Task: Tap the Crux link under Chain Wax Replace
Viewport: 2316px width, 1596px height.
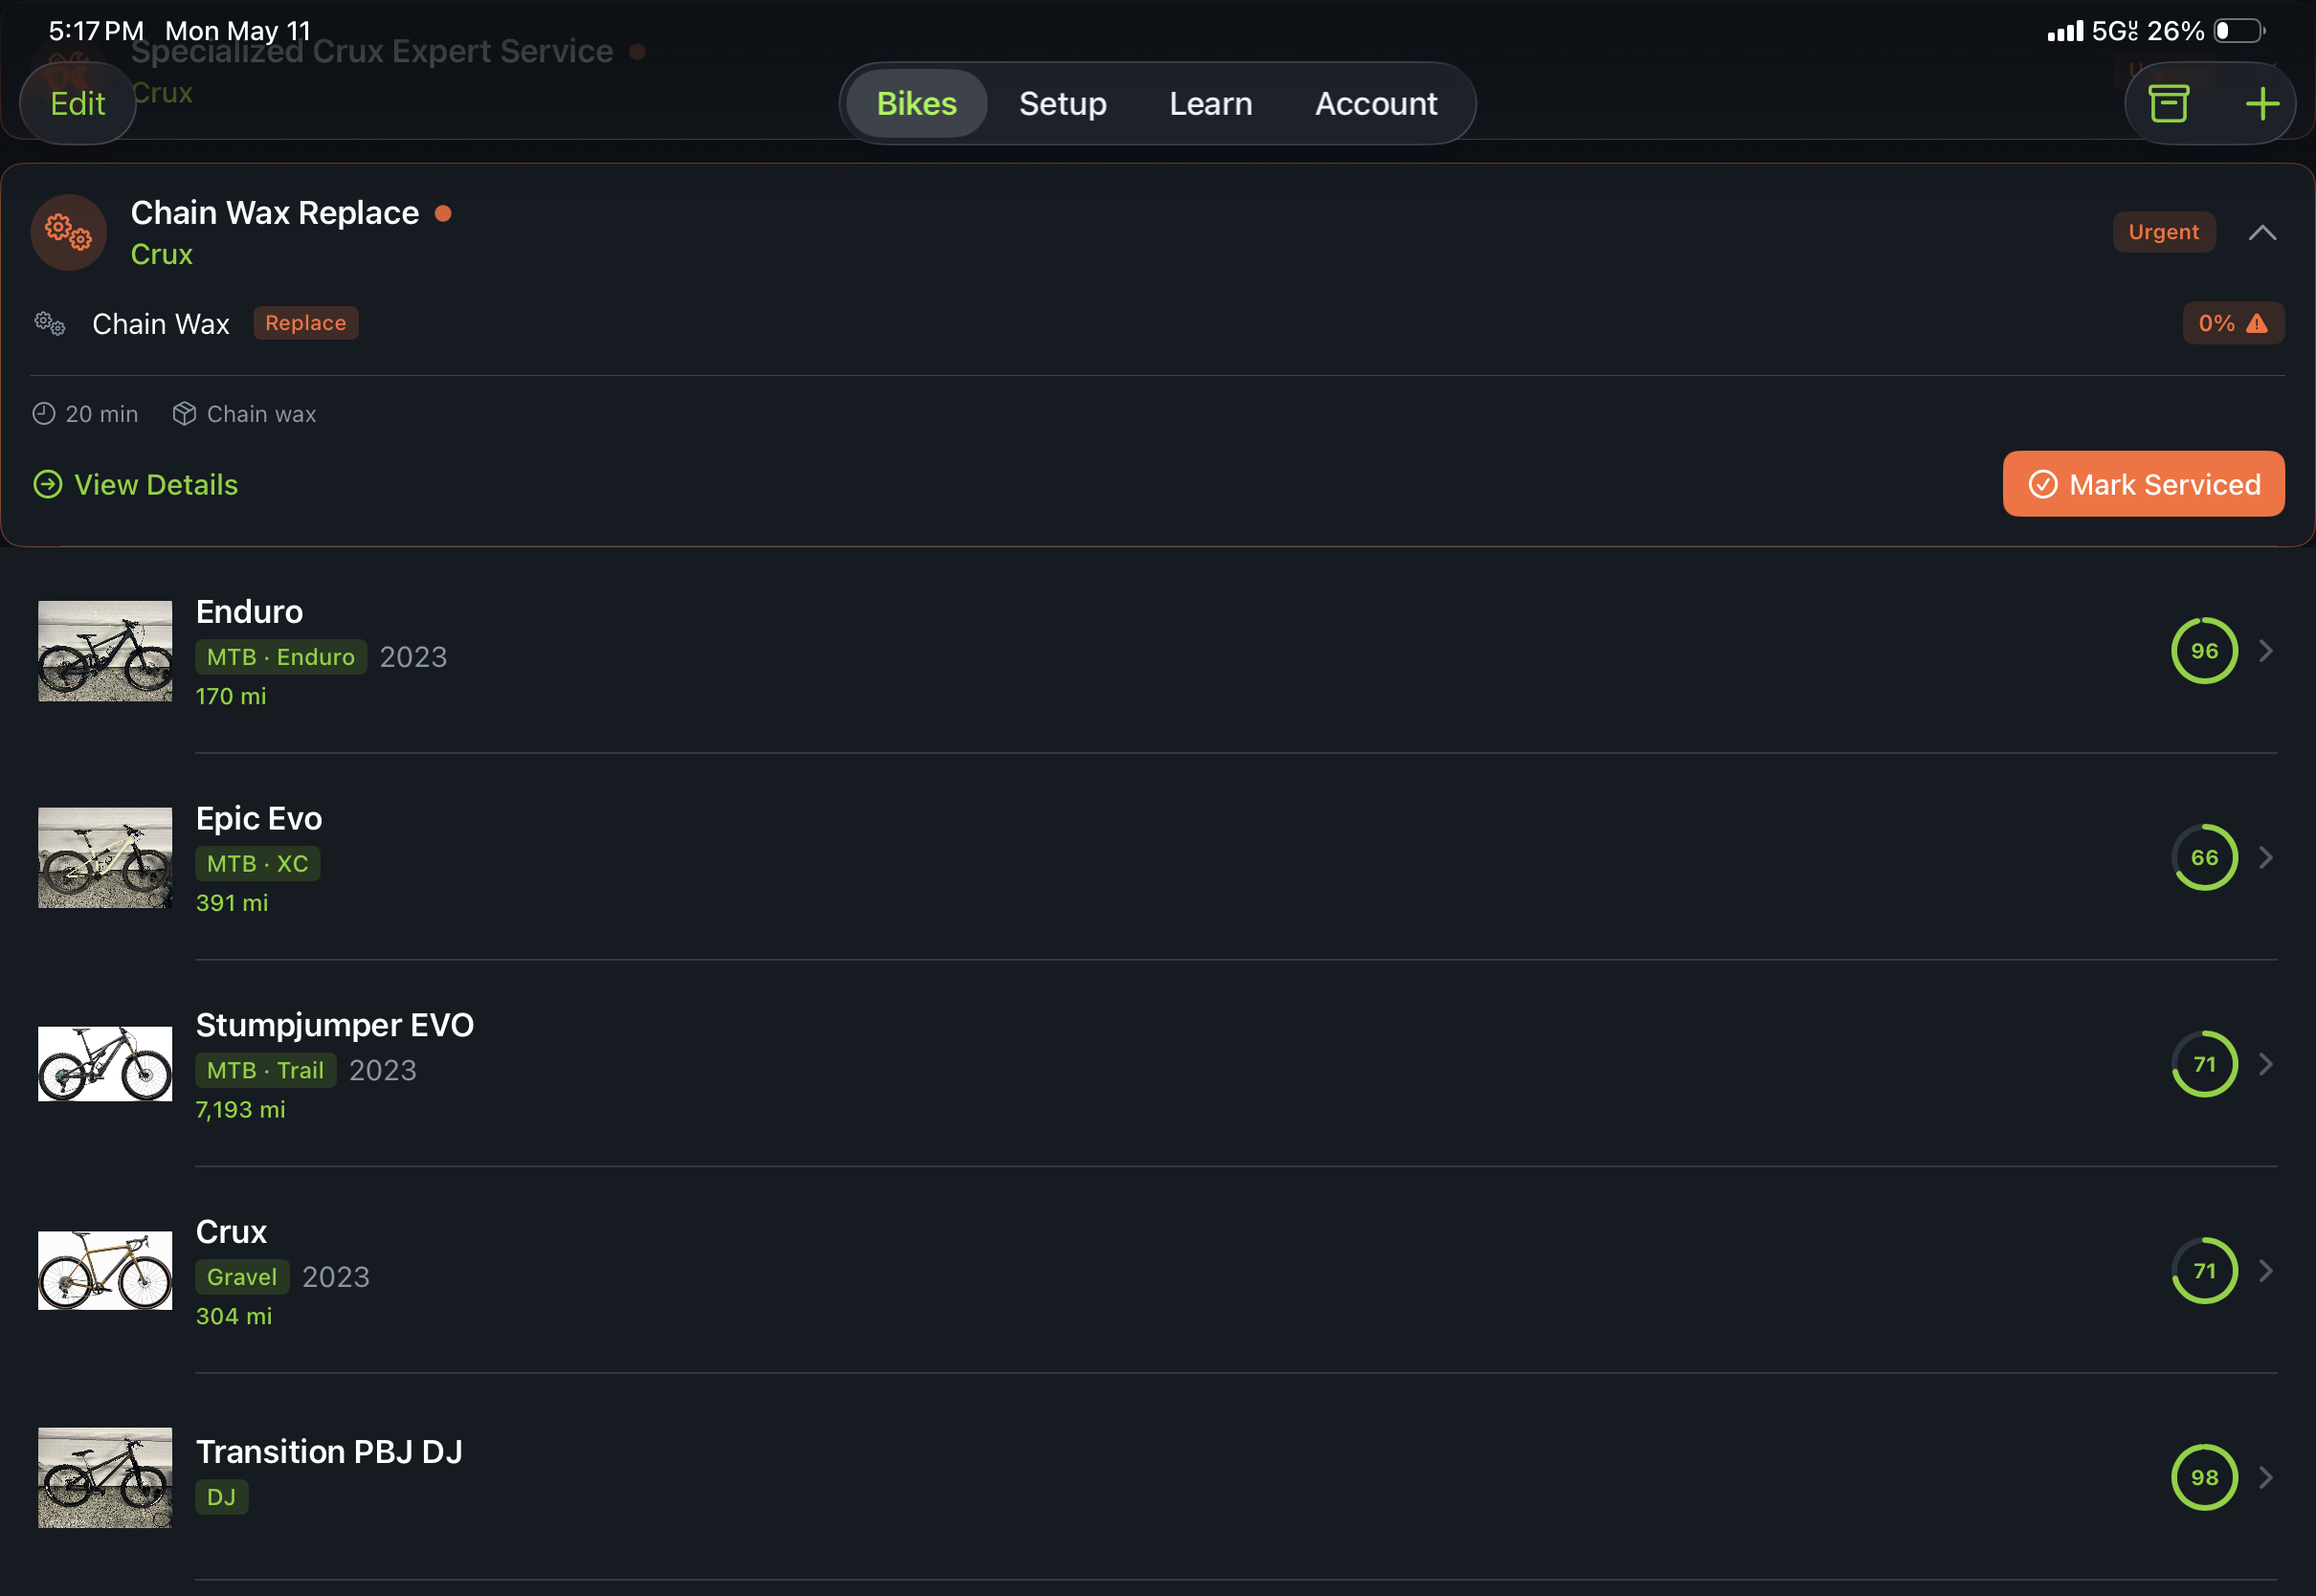Action: coord(162,255)
